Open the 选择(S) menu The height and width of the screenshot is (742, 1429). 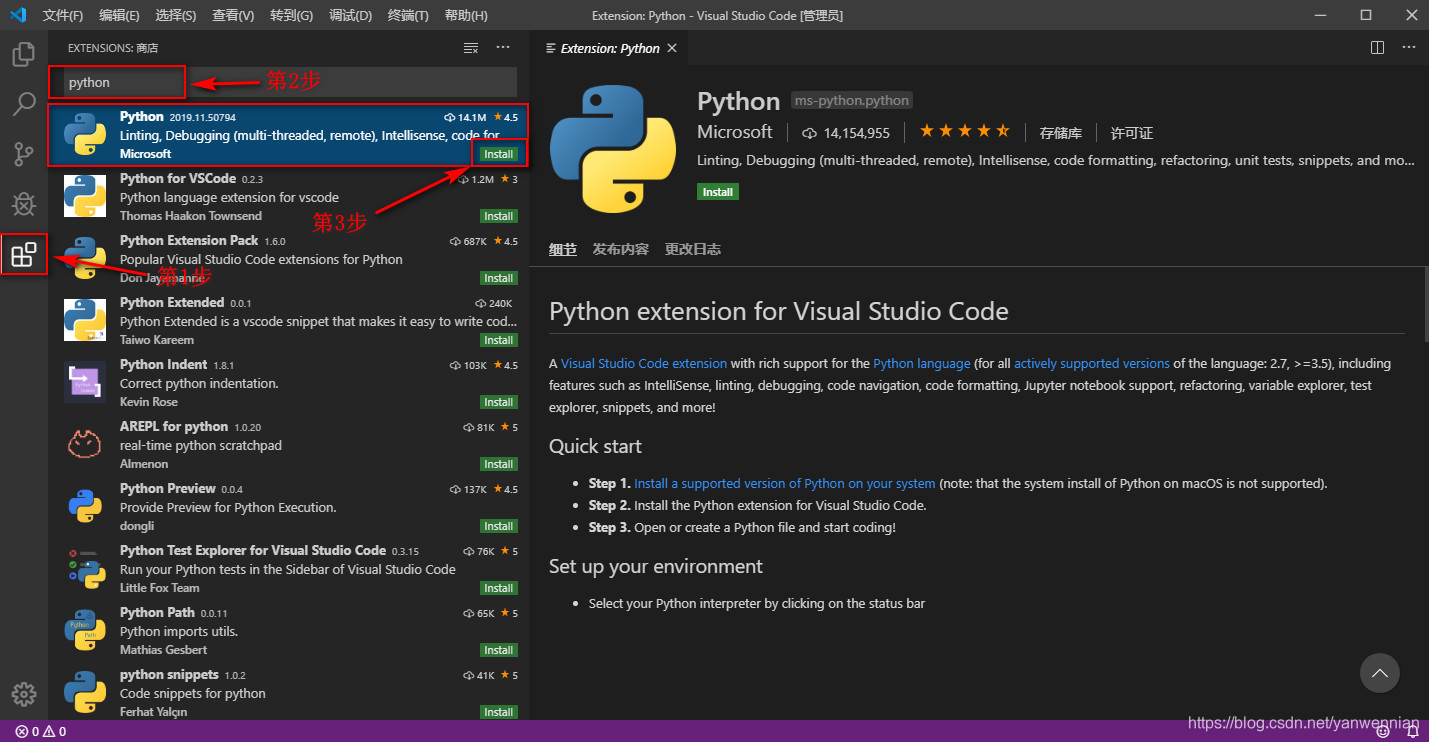pyautogui.click(x=176, y=15)
